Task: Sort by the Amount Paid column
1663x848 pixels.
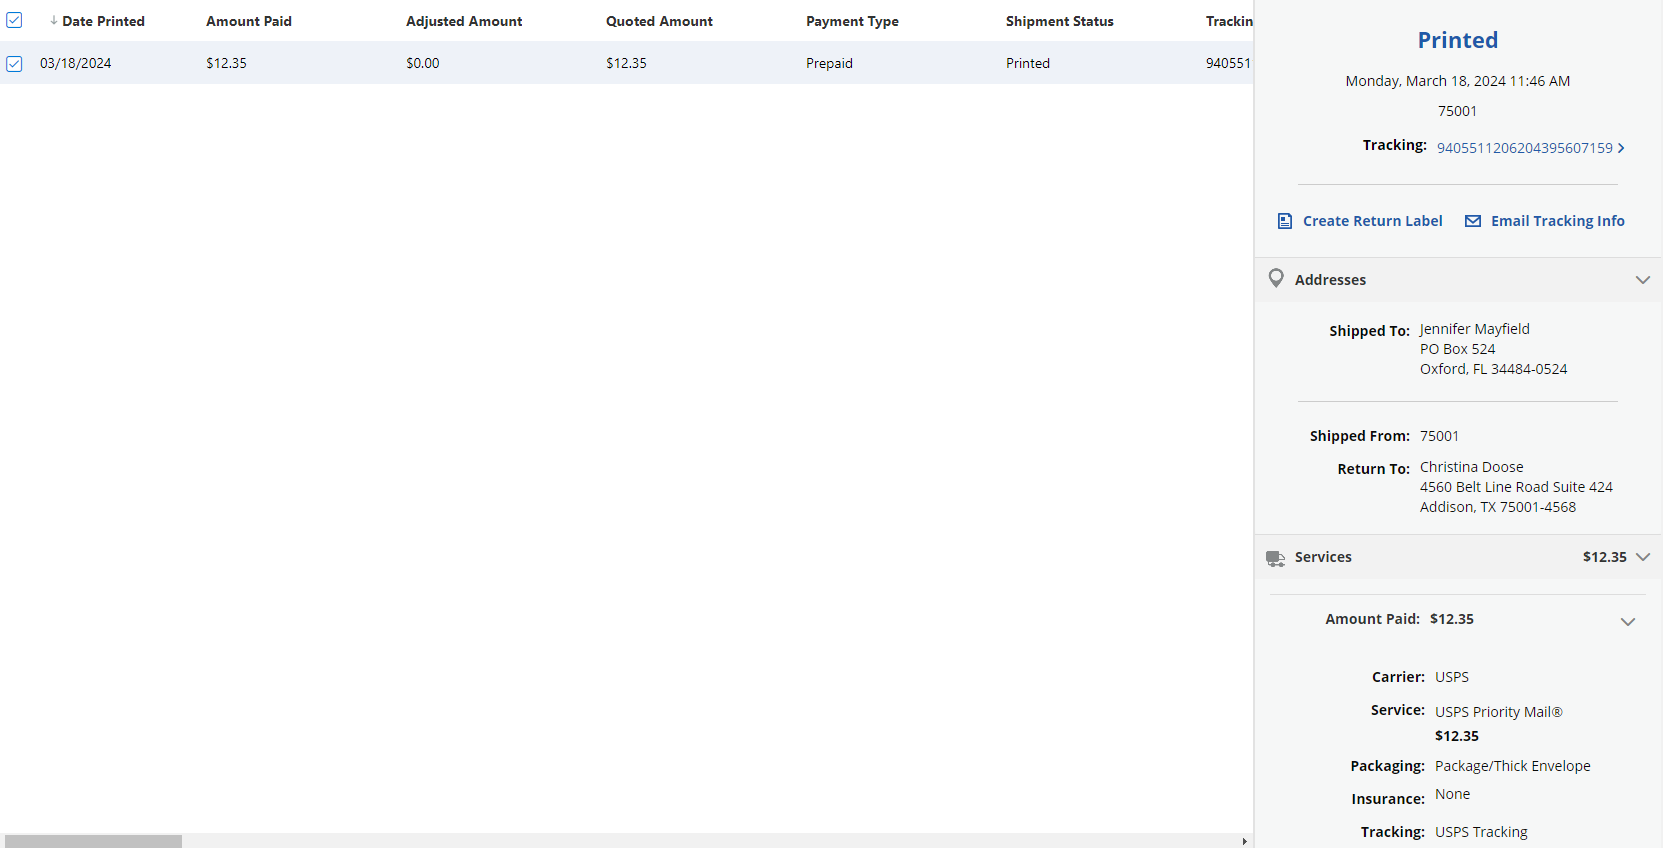Action: tap(249, 21)
